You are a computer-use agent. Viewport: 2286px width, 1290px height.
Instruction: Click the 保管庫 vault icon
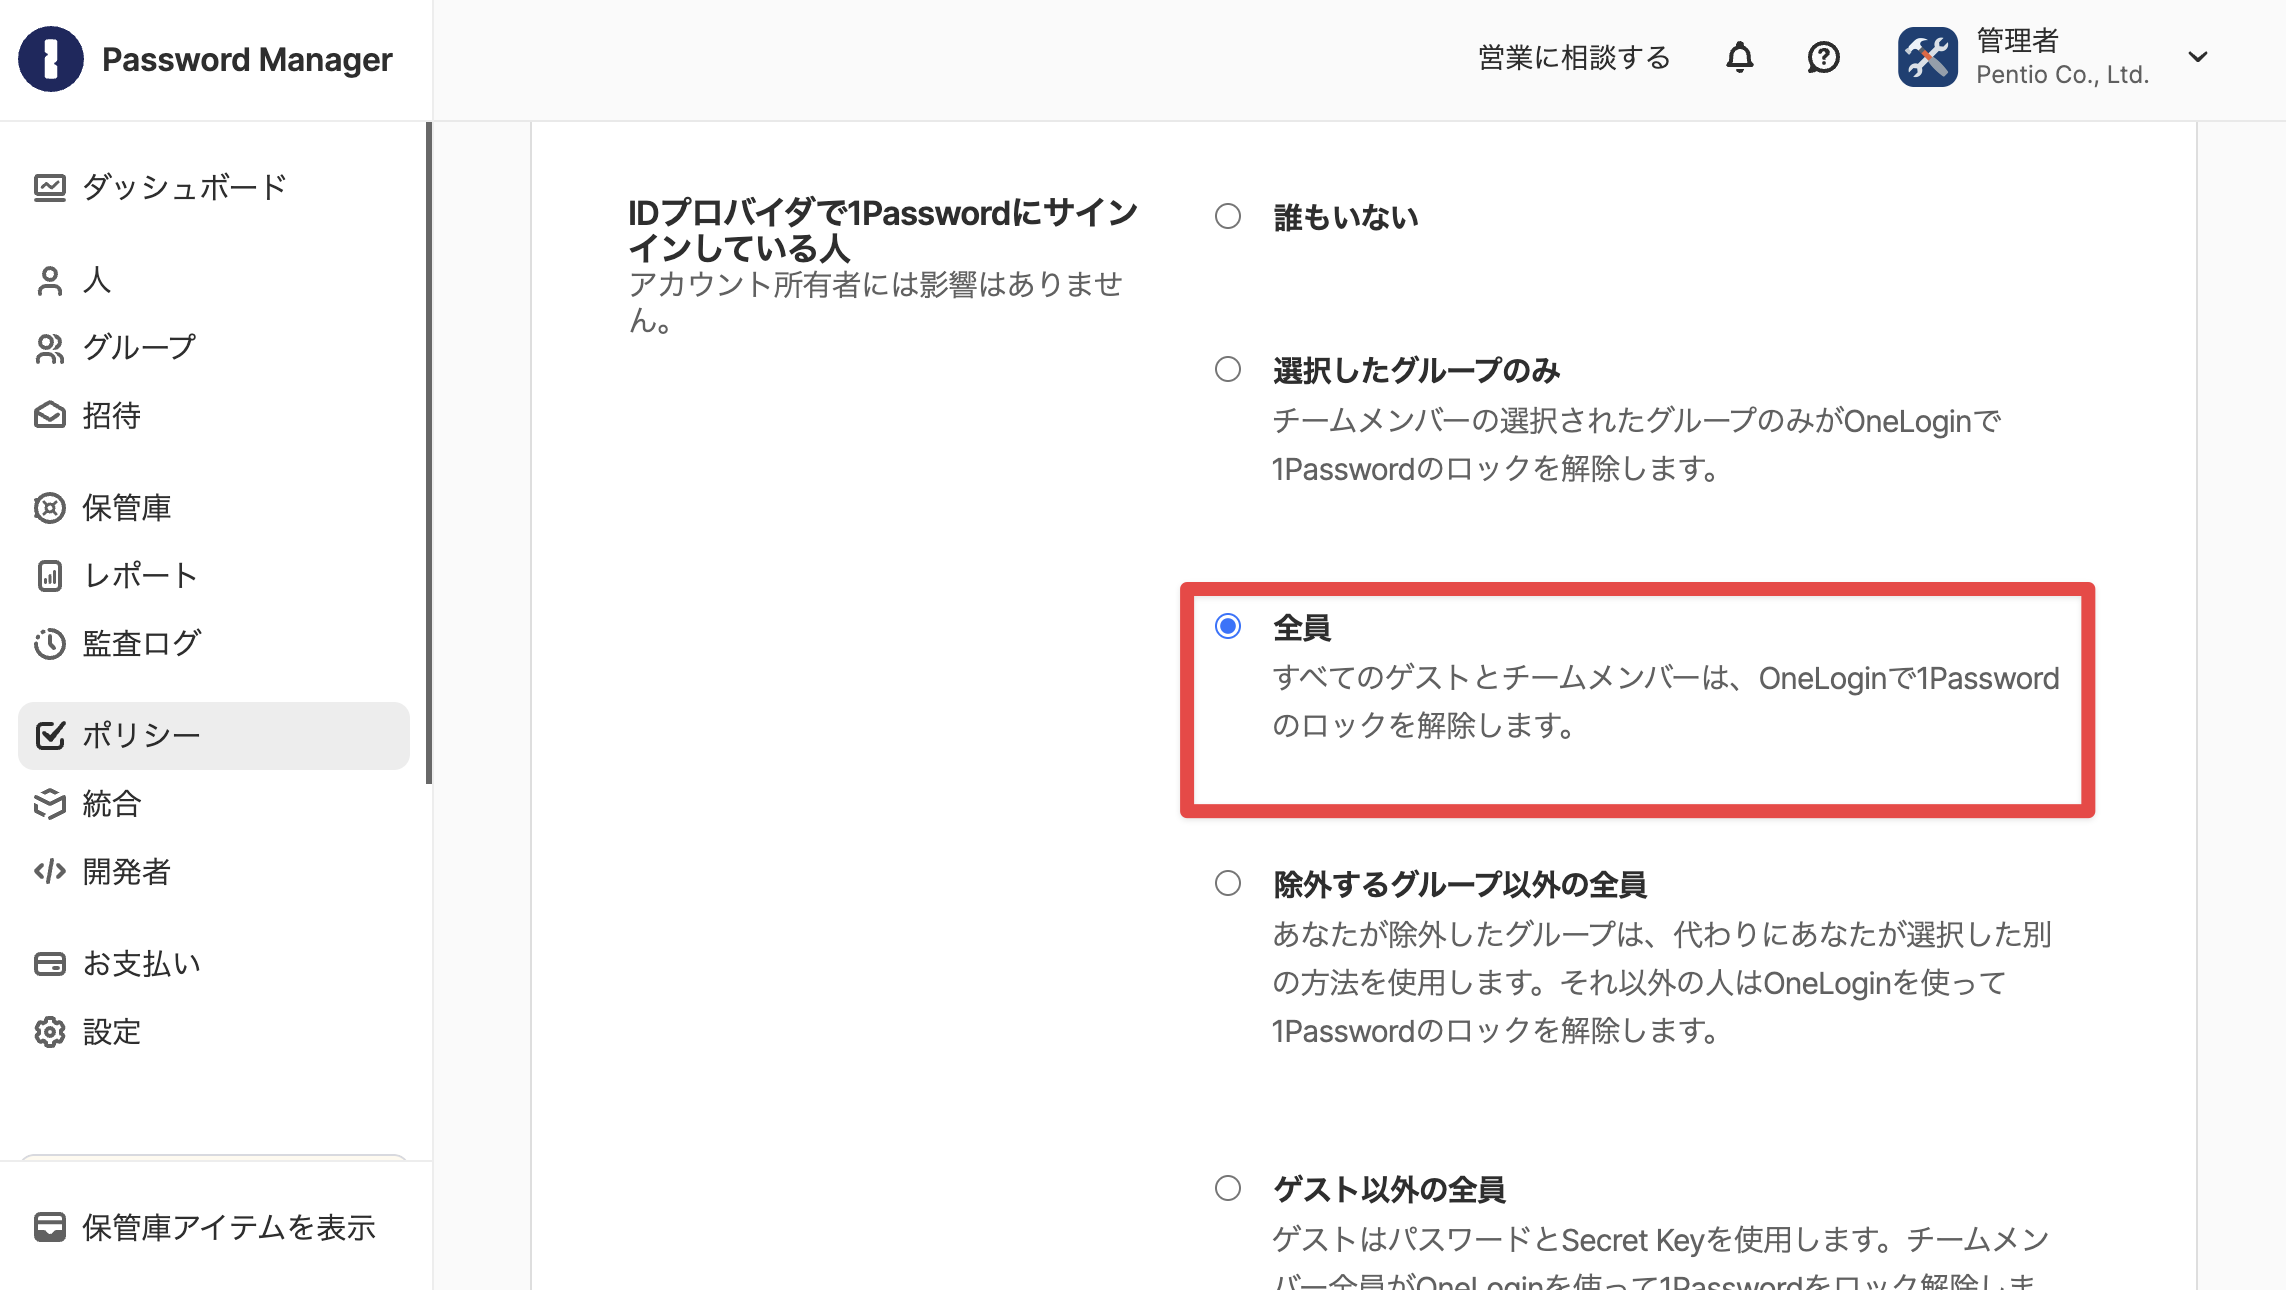point(50,508)
